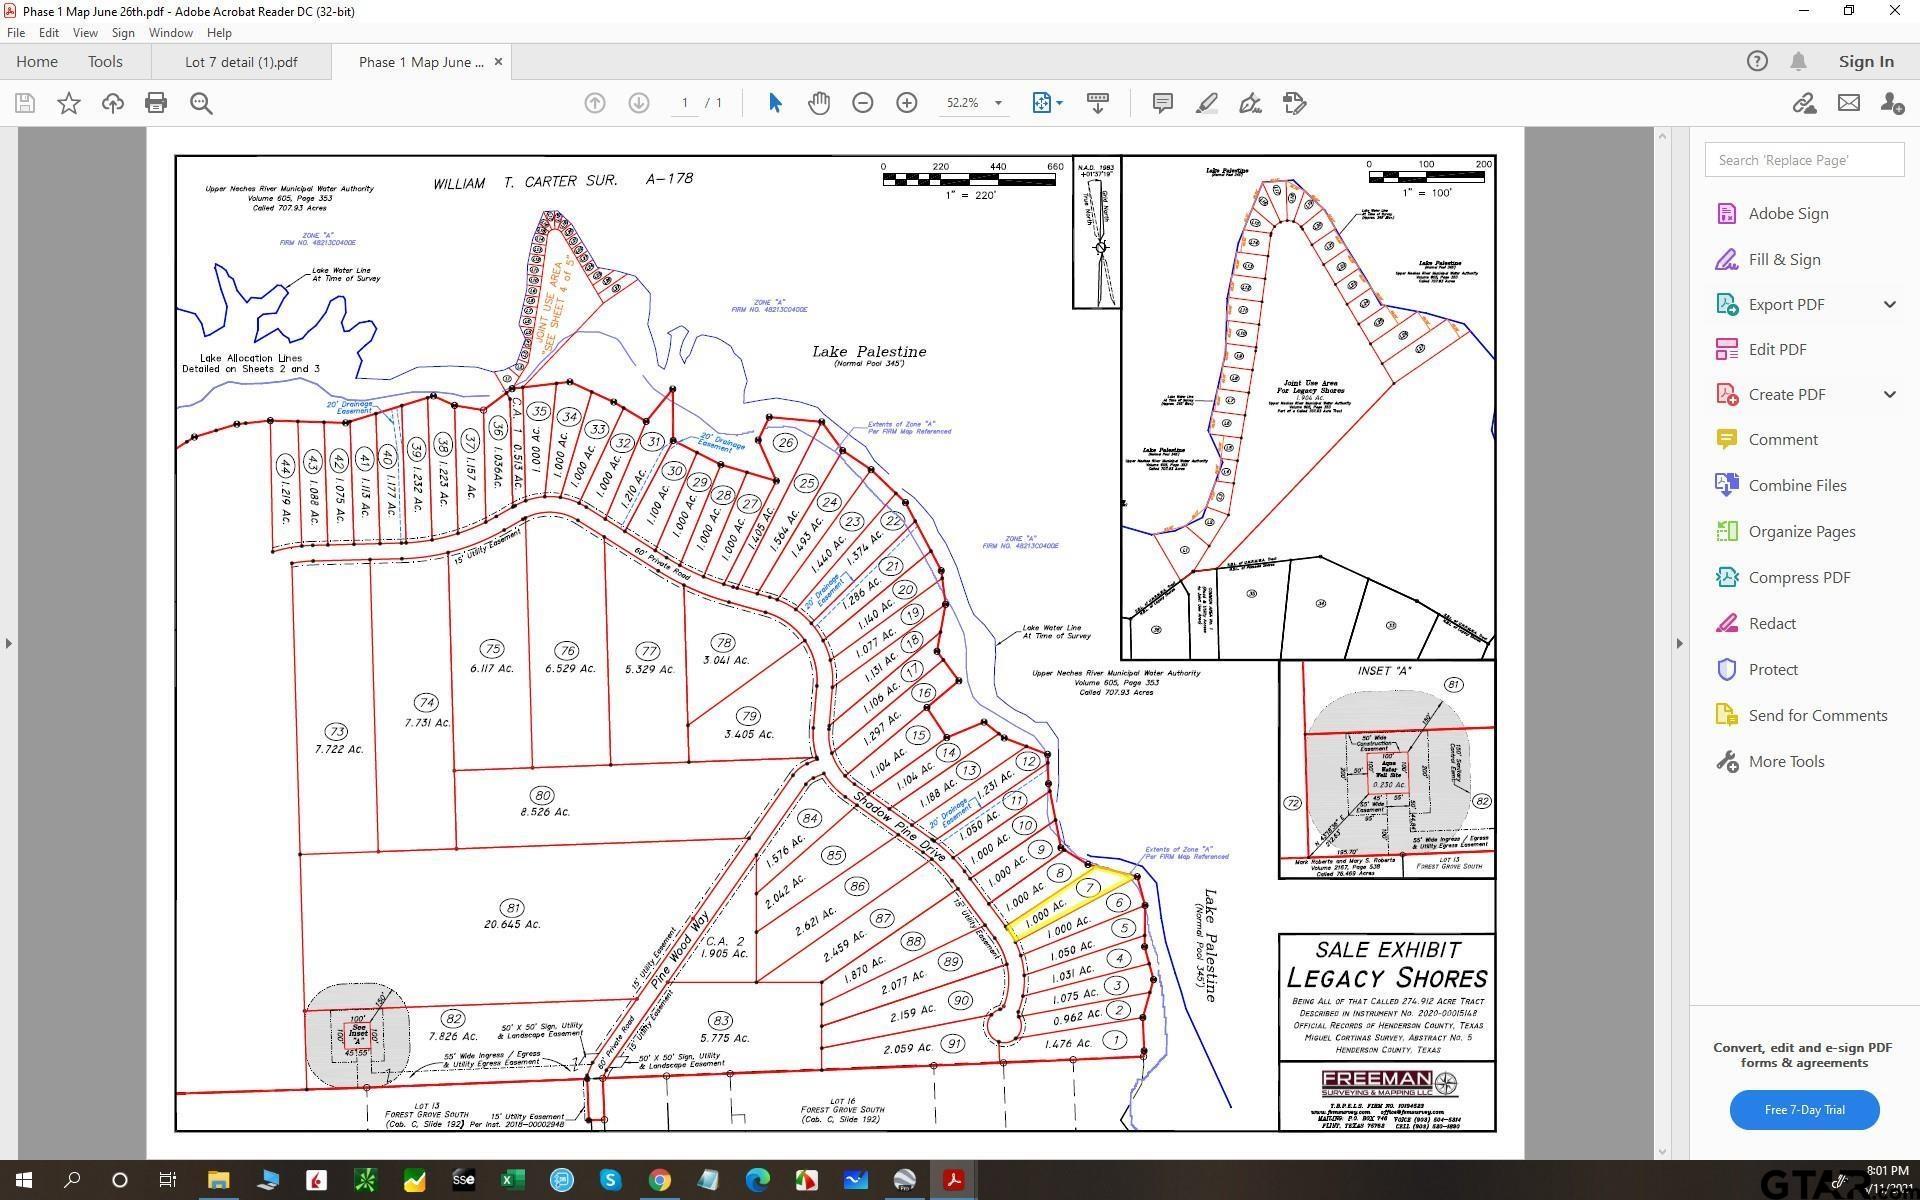Activate the Selection arrow tool

click(775, 103)
